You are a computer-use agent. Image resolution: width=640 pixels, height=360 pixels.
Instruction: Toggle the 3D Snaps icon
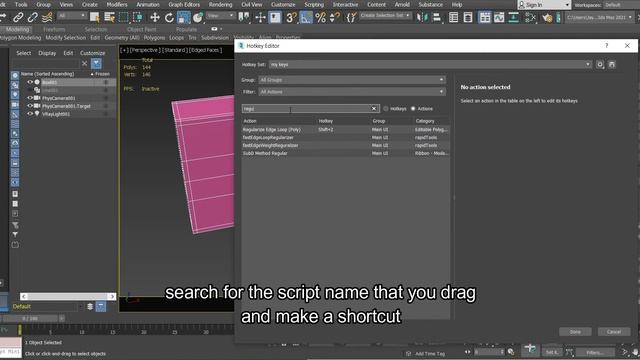(x=291, y=17)
